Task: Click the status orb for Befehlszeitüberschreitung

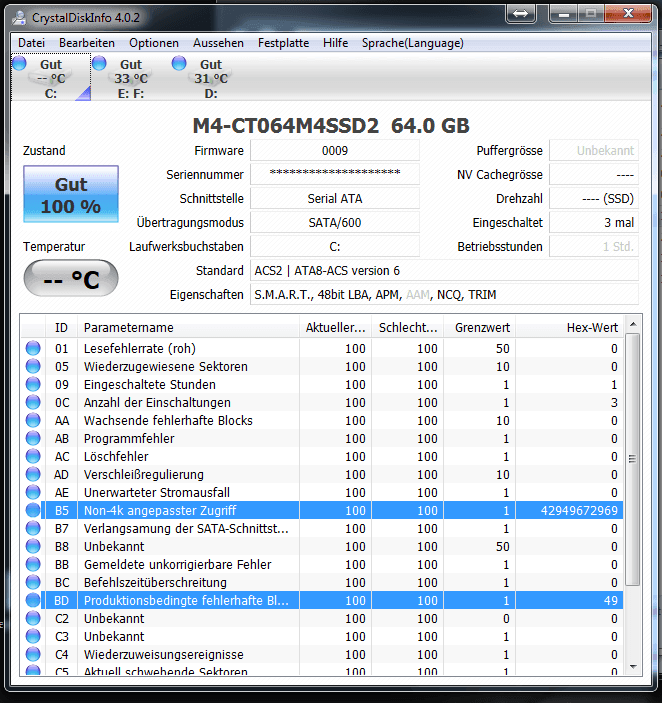Action: point(33,582)
